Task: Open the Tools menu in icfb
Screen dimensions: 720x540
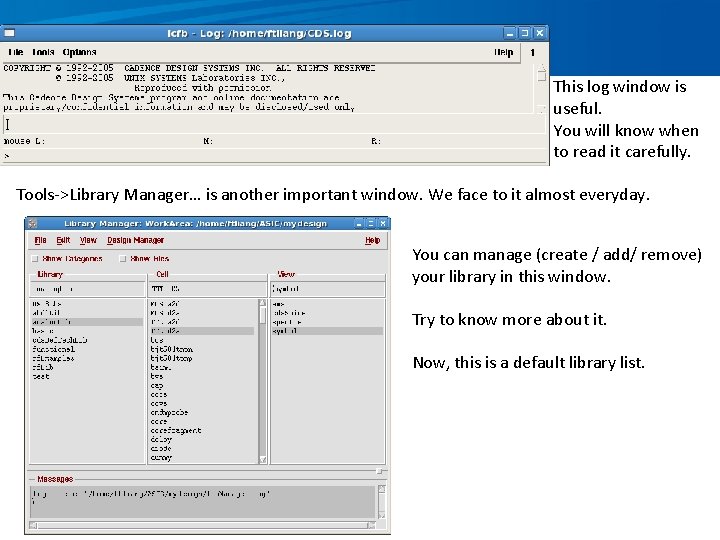Action: 43,52
